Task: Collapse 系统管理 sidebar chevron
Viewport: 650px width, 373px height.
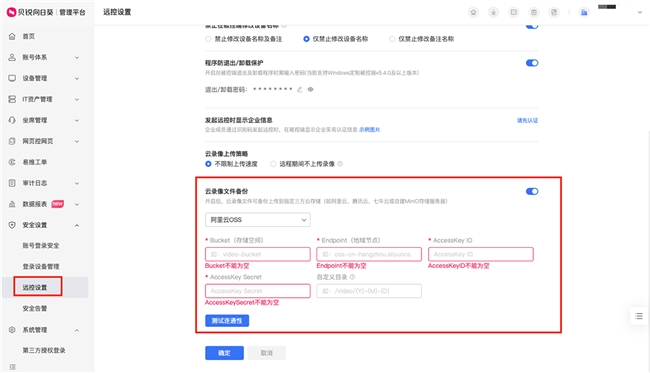Action: click(x=77, y=330)
